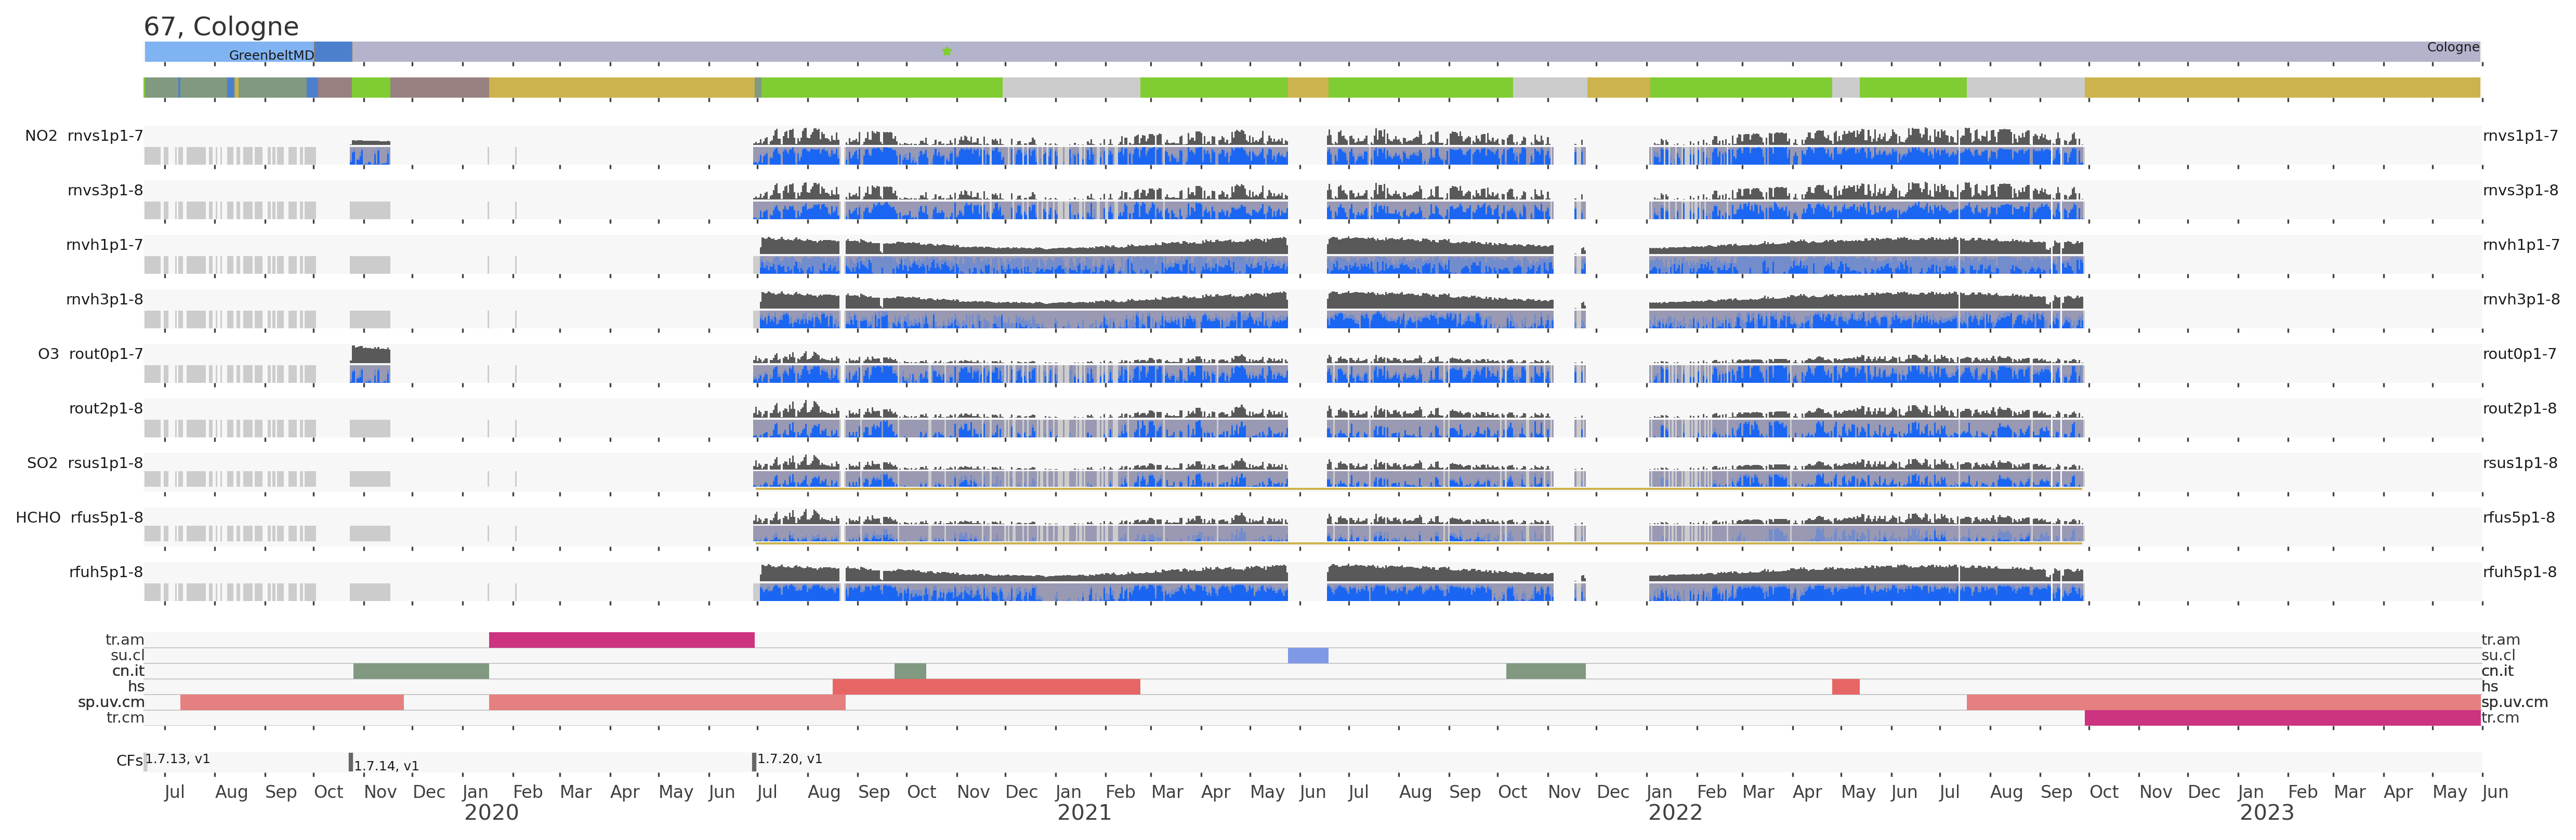Click the magenta tr.am status bar
The image size is (2576, 840).
621,640
